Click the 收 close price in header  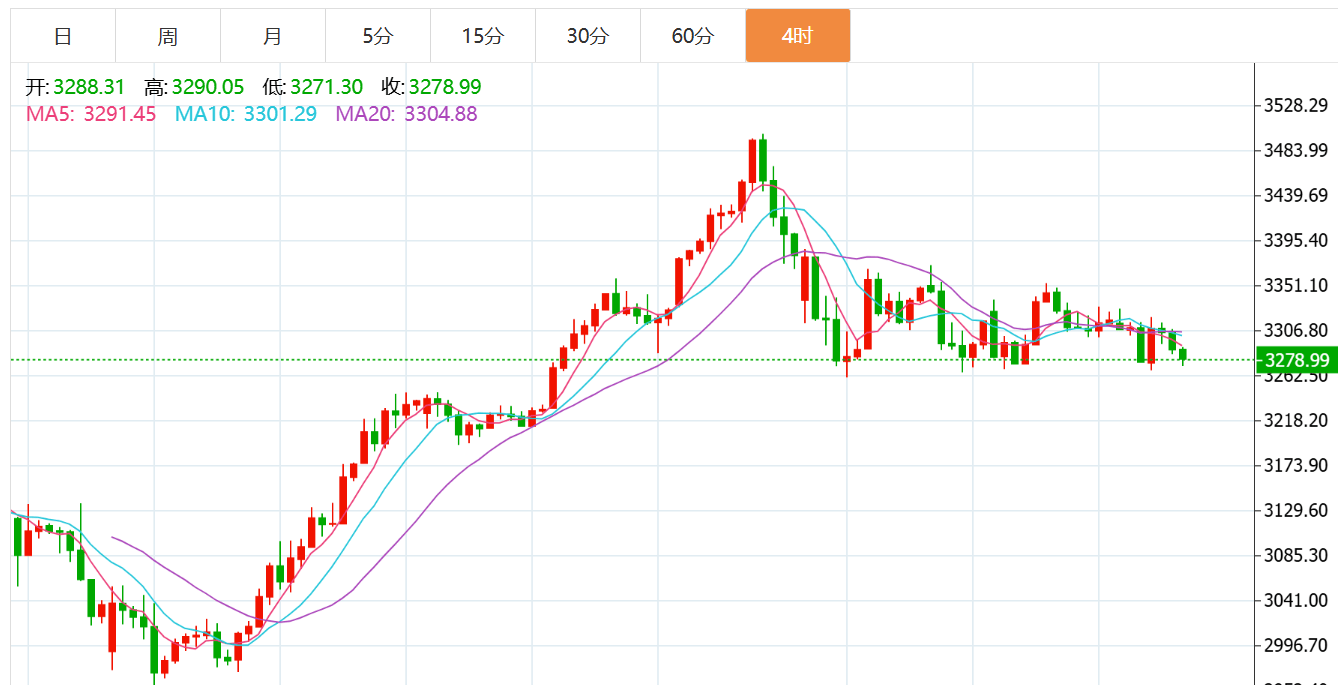442,88
